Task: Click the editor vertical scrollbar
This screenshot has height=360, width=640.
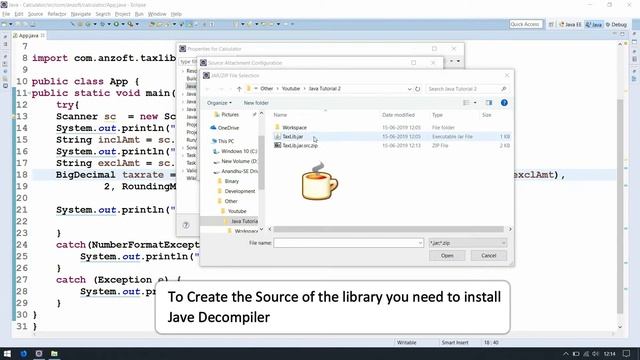Action: point(620,206)
